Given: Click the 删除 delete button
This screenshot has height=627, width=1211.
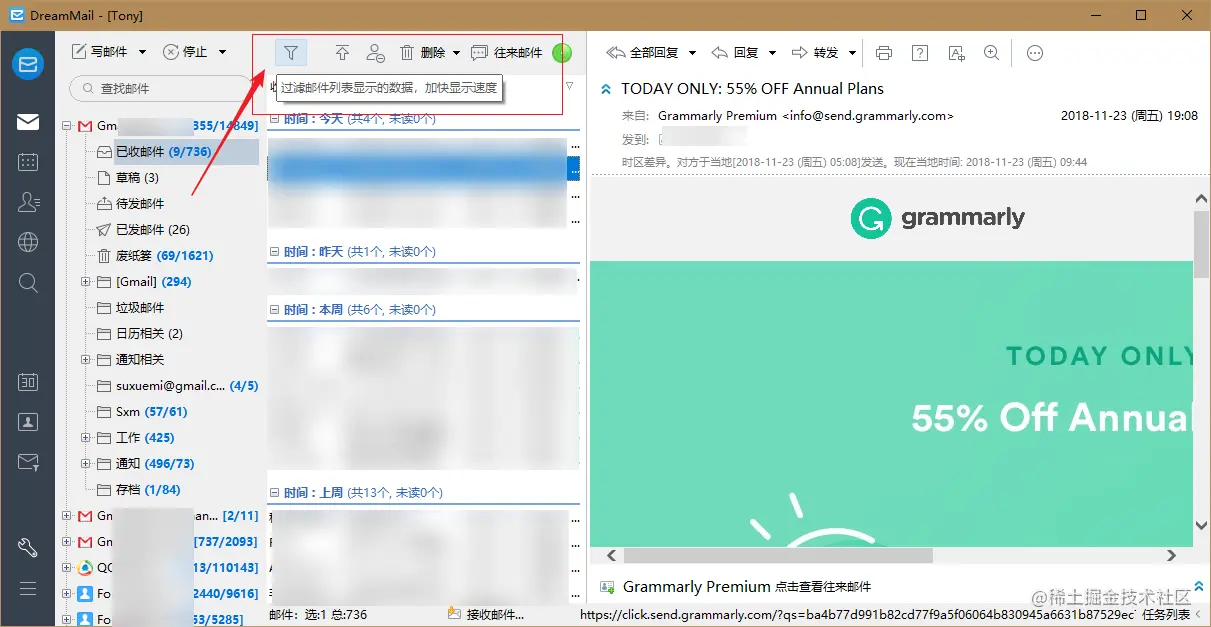Looking at the screenshot, I should (x=422, y=52).
